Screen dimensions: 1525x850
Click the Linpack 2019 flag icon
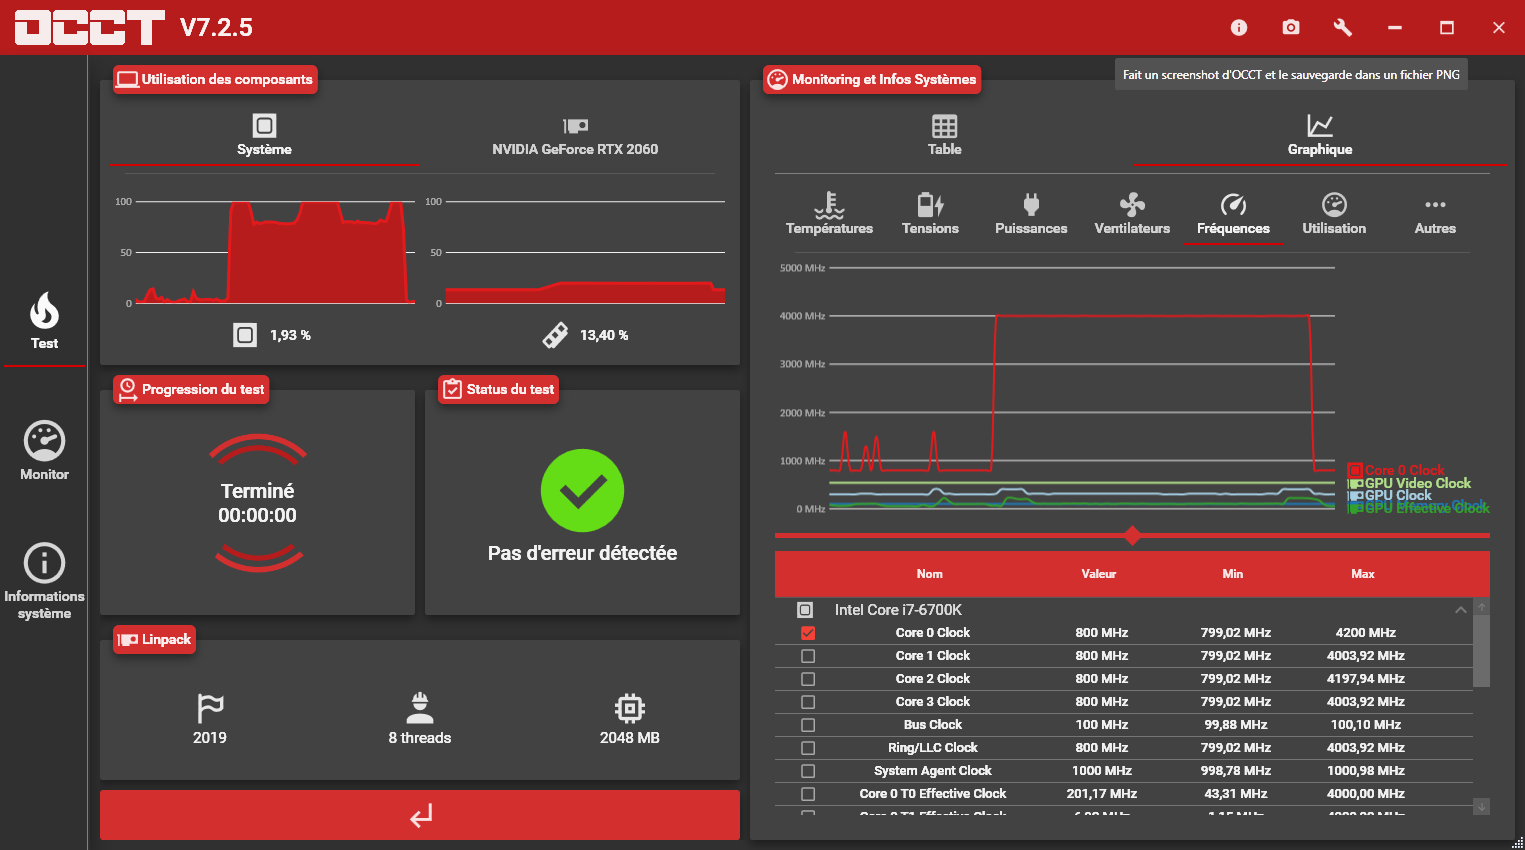[210, 708]
